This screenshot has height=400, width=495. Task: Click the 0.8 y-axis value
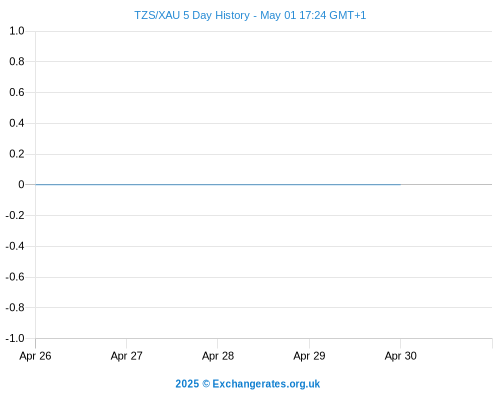pos(17,61)
